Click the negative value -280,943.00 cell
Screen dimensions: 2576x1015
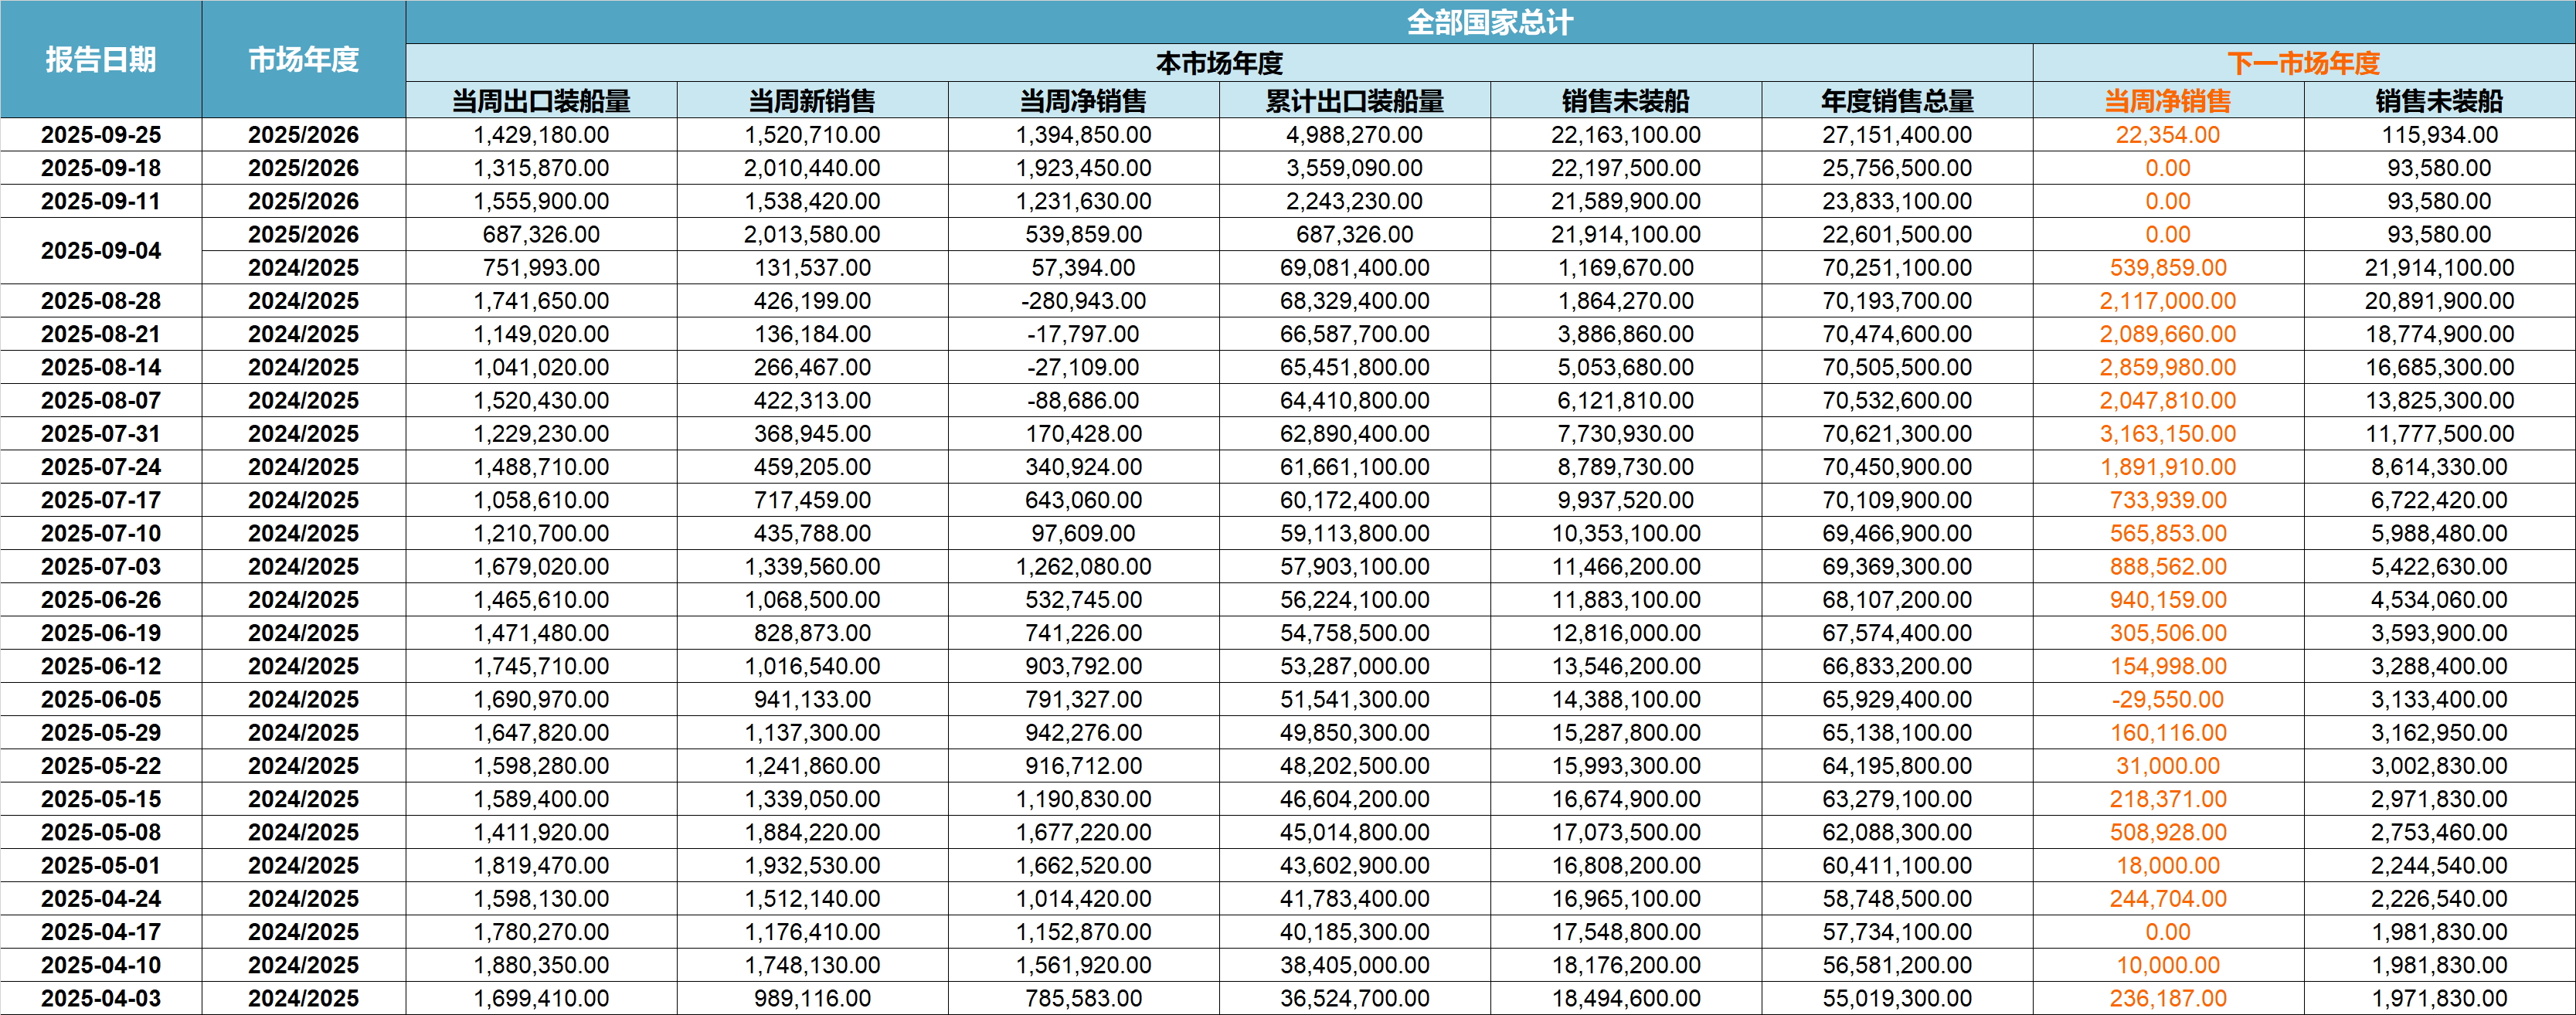[1083, 301]
